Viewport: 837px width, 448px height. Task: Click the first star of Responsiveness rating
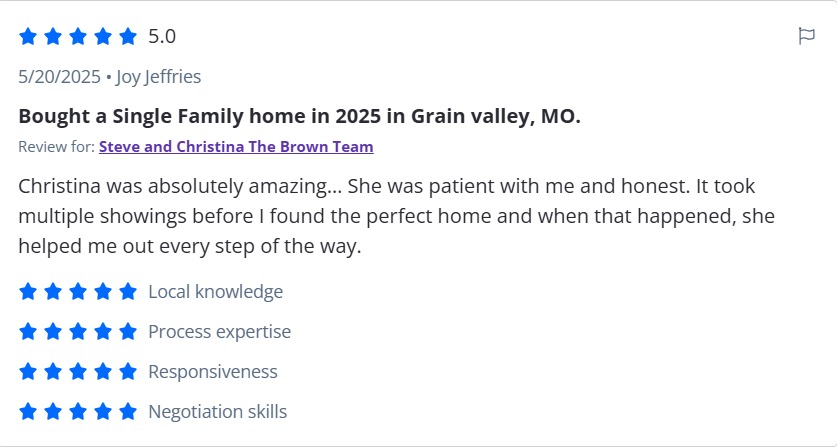point(28,372)
